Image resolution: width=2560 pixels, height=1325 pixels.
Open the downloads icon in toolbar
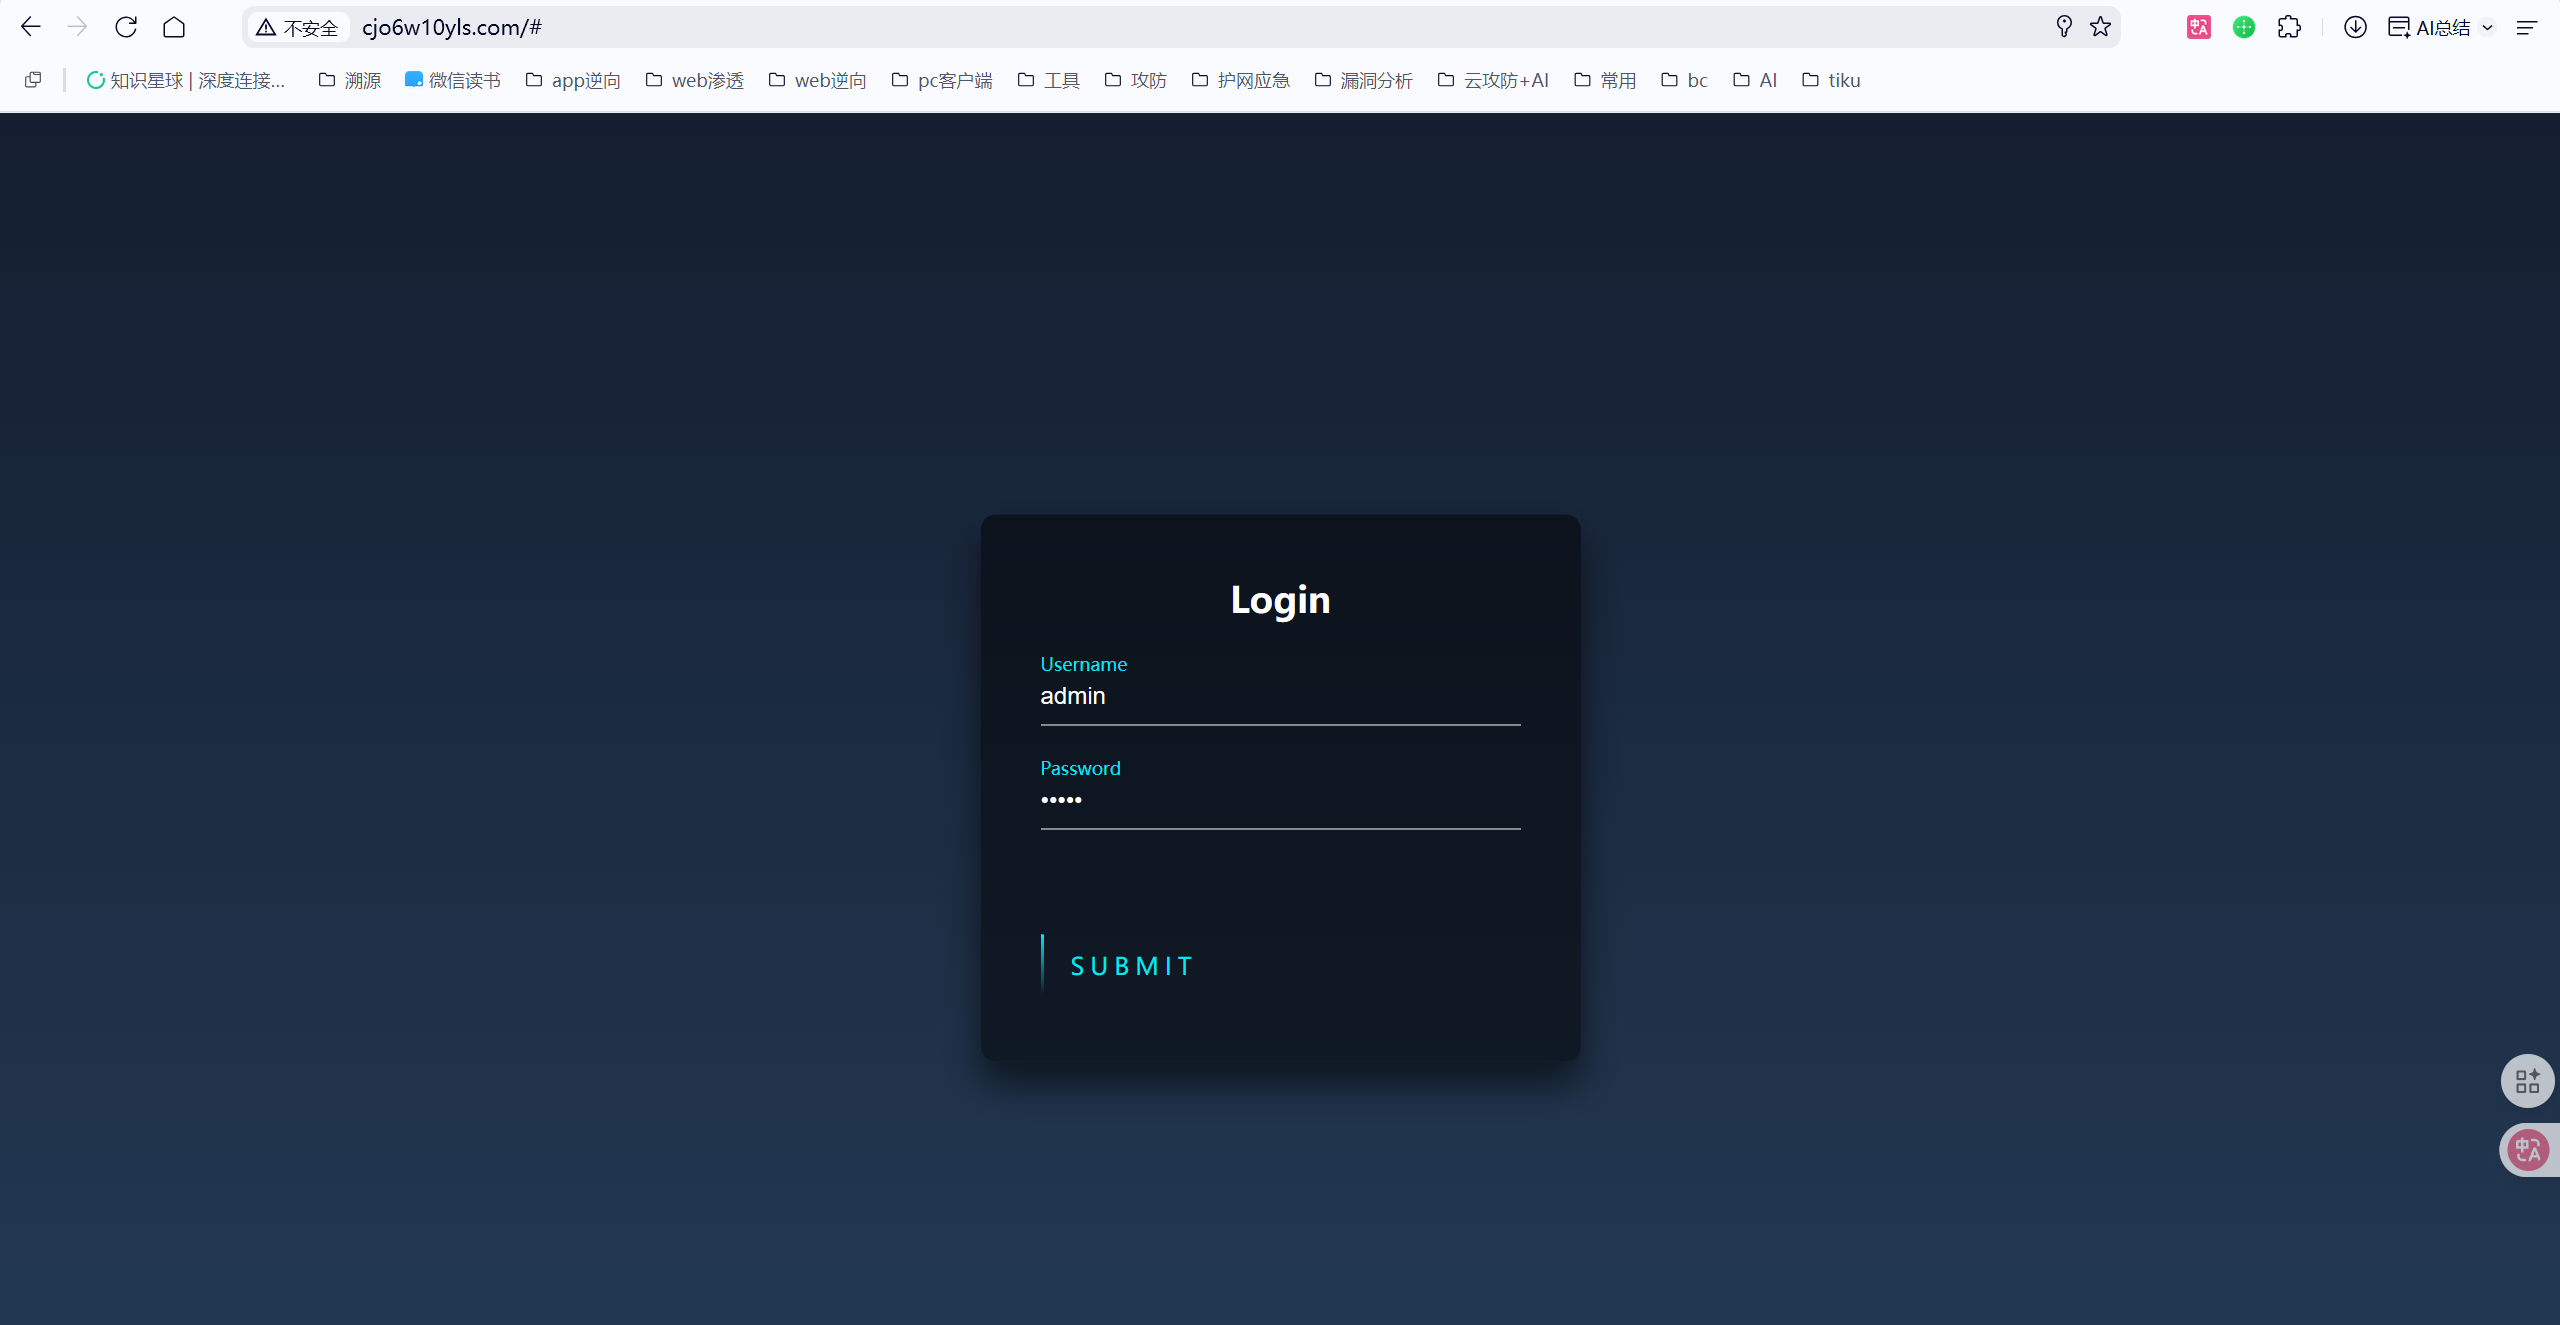[2355, 27]
